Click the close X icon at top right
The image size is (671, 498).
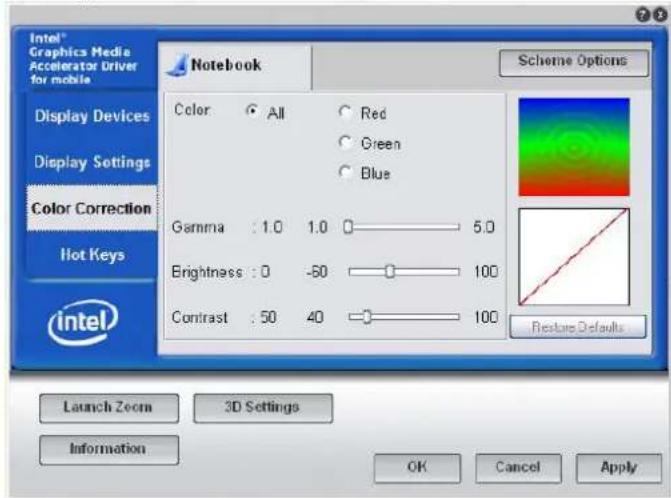(x=659, y=15)
